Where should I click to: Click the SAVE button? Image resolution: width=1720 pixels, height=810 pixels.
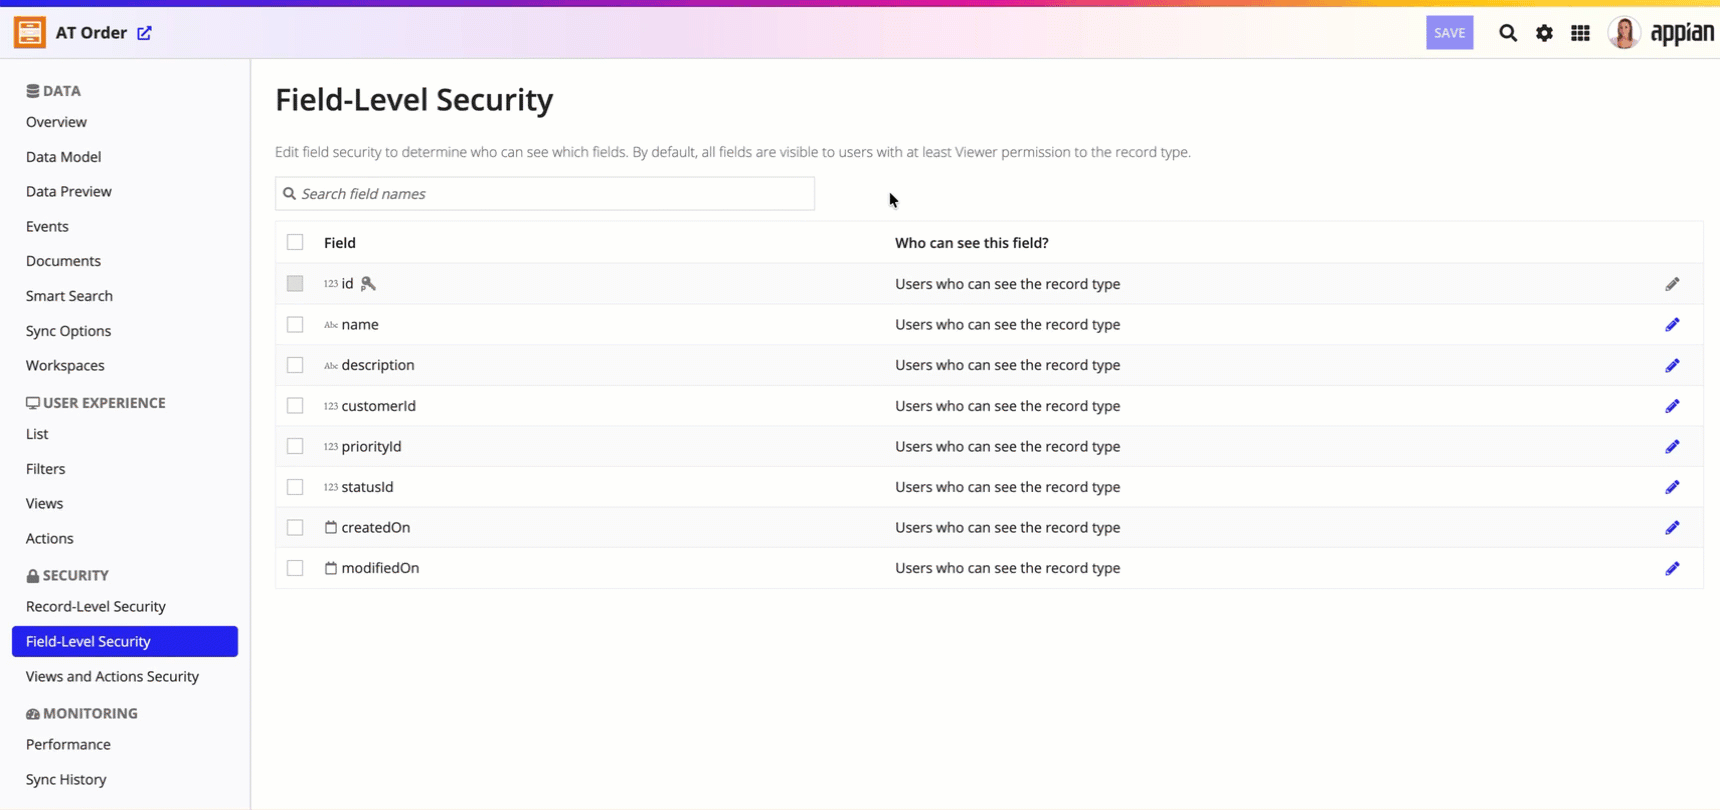coord(1449,33)
